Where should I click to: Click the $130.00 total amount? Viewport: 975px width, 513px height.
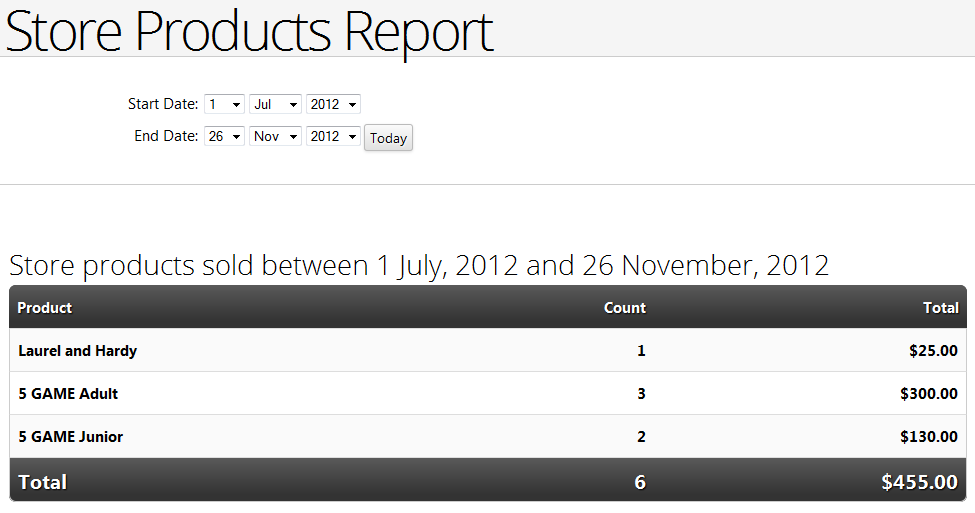pos(929,437)
